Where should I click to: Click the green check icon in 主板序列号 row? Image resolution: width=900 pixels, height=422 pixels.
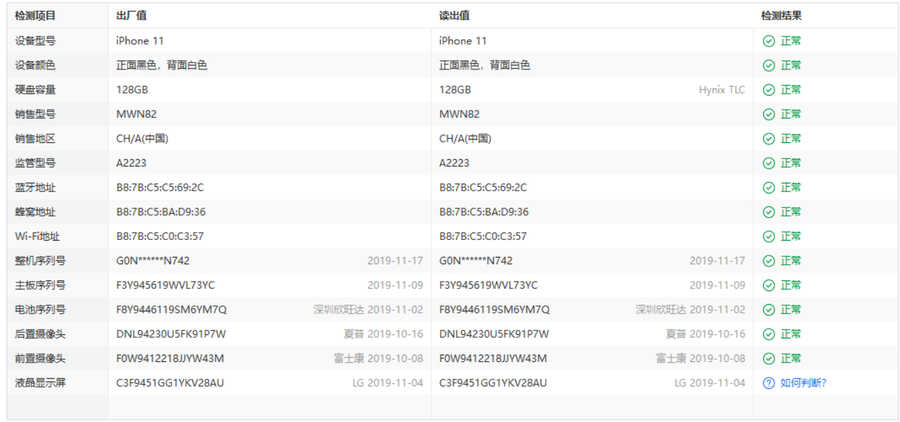(769, 285)
